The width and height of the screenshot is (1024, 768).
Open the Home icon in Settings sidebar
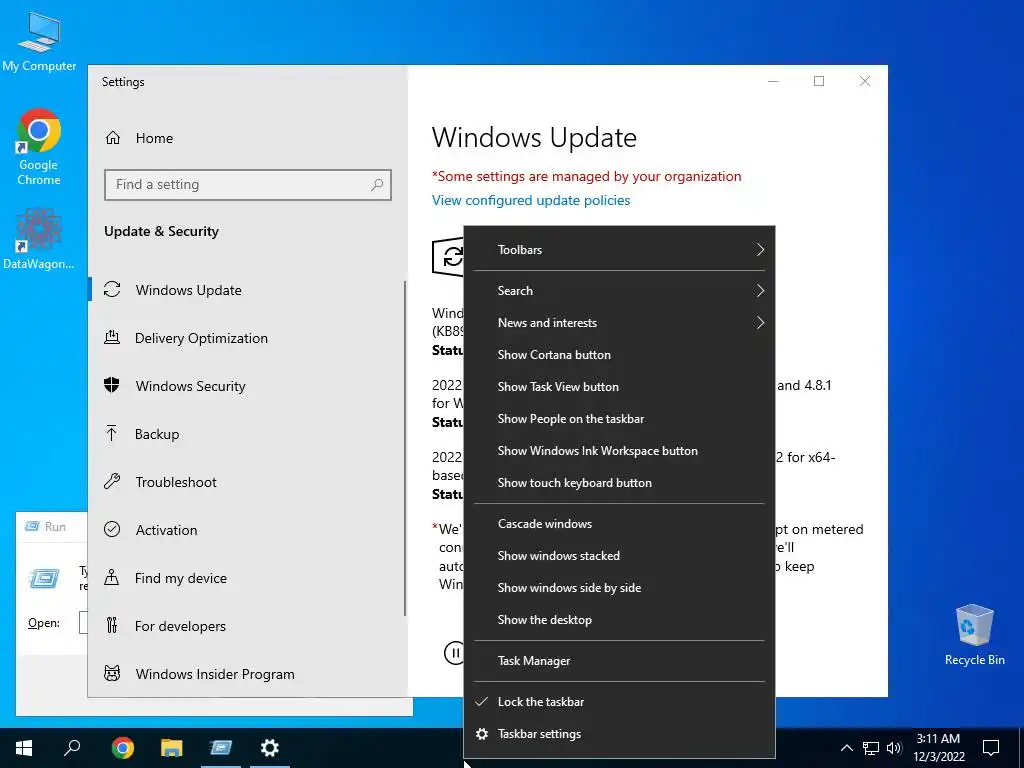[113, 138]
